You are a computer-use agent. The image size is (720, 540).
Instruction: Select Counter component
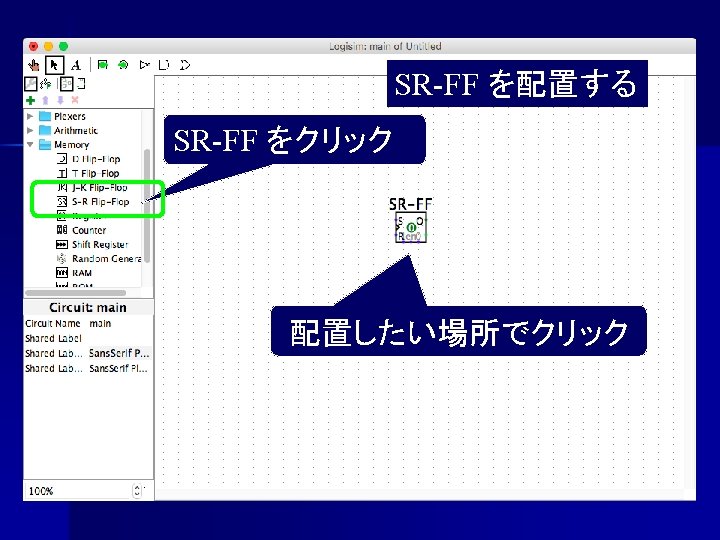81,230
